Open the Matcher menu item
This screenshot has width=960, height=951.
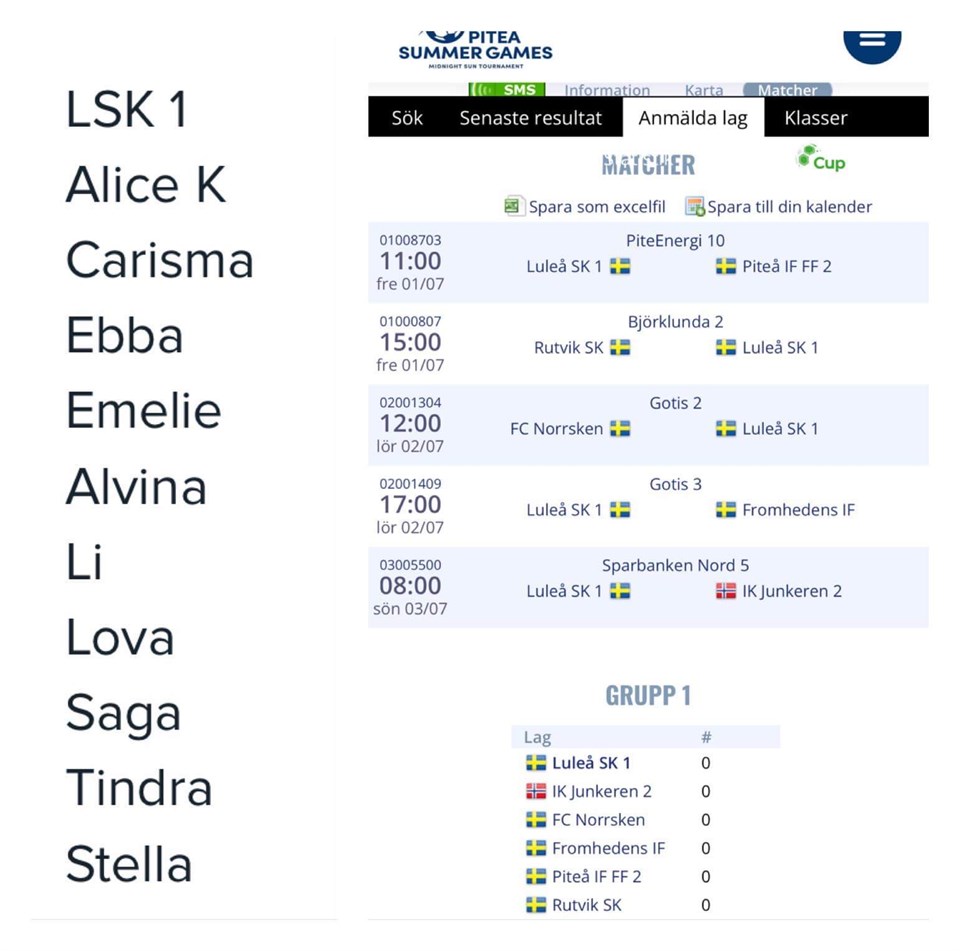coord(787,89)
